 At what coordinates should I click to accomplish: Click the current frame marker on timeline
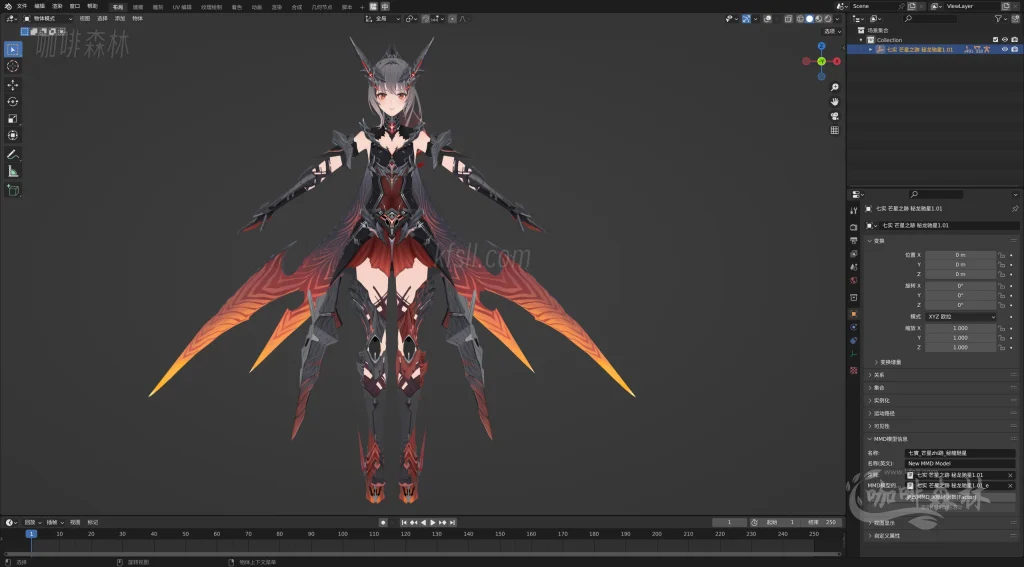pyautogui.click(x=31, y=534)
